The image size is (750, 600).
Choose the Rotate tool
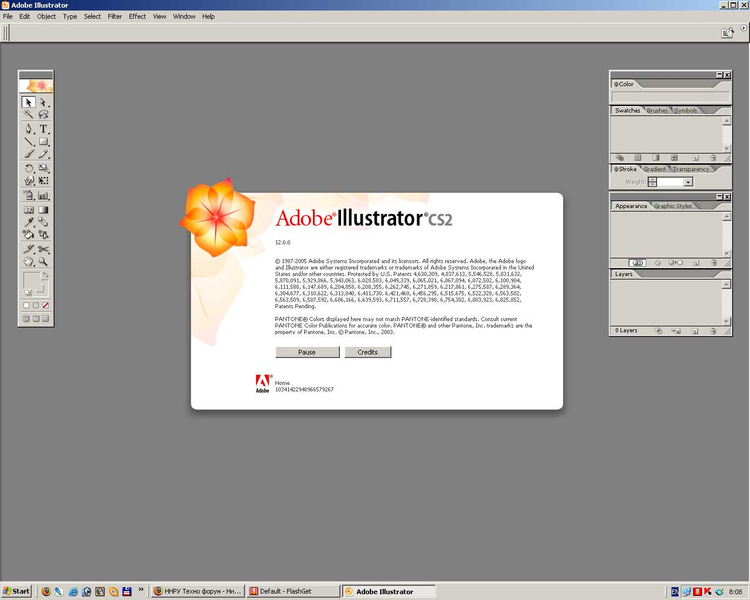(28, 168)
